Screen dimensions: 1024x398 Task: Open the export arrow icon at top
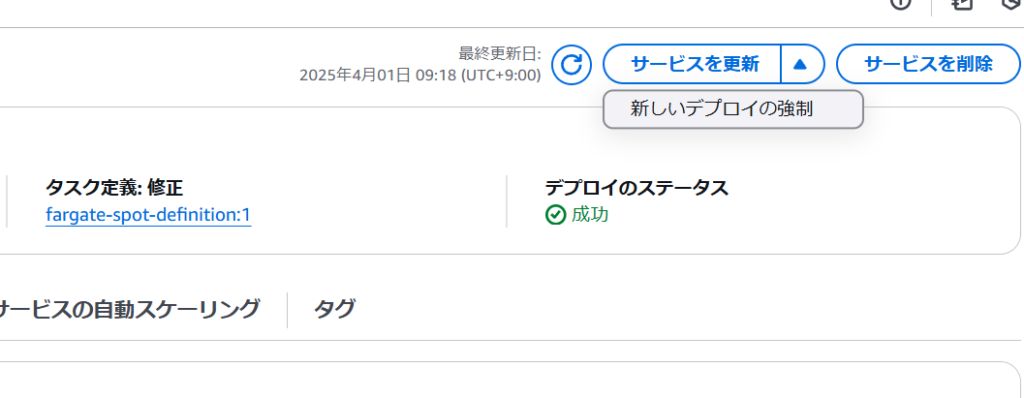[962, 3]
